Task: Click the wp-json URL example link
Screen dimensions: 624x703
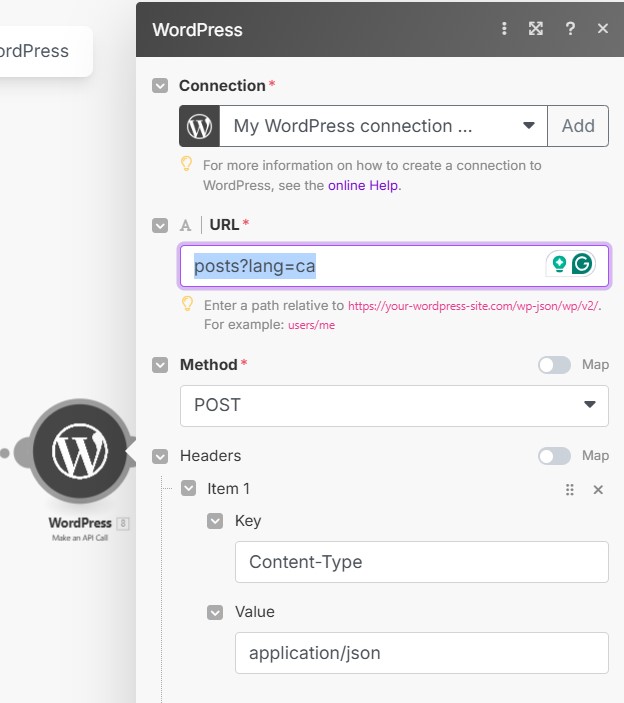Action: (473, 306)
